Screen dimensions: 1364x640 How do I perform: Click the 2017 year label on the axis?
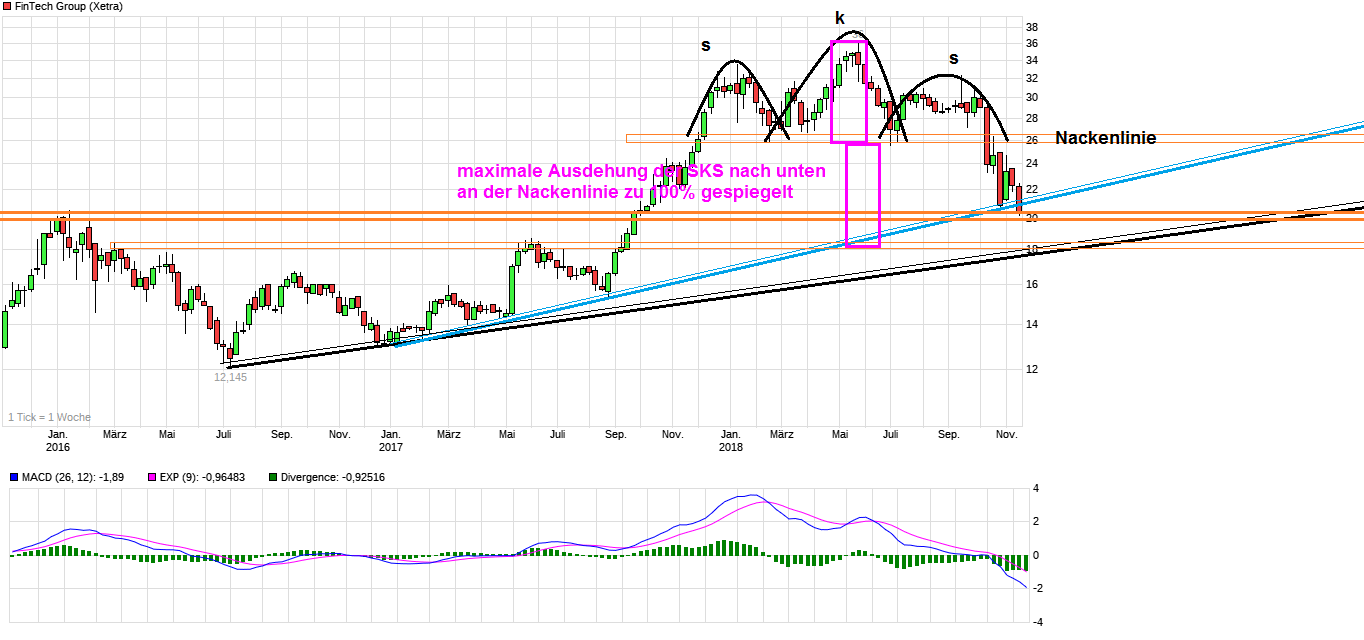[390, 447]
